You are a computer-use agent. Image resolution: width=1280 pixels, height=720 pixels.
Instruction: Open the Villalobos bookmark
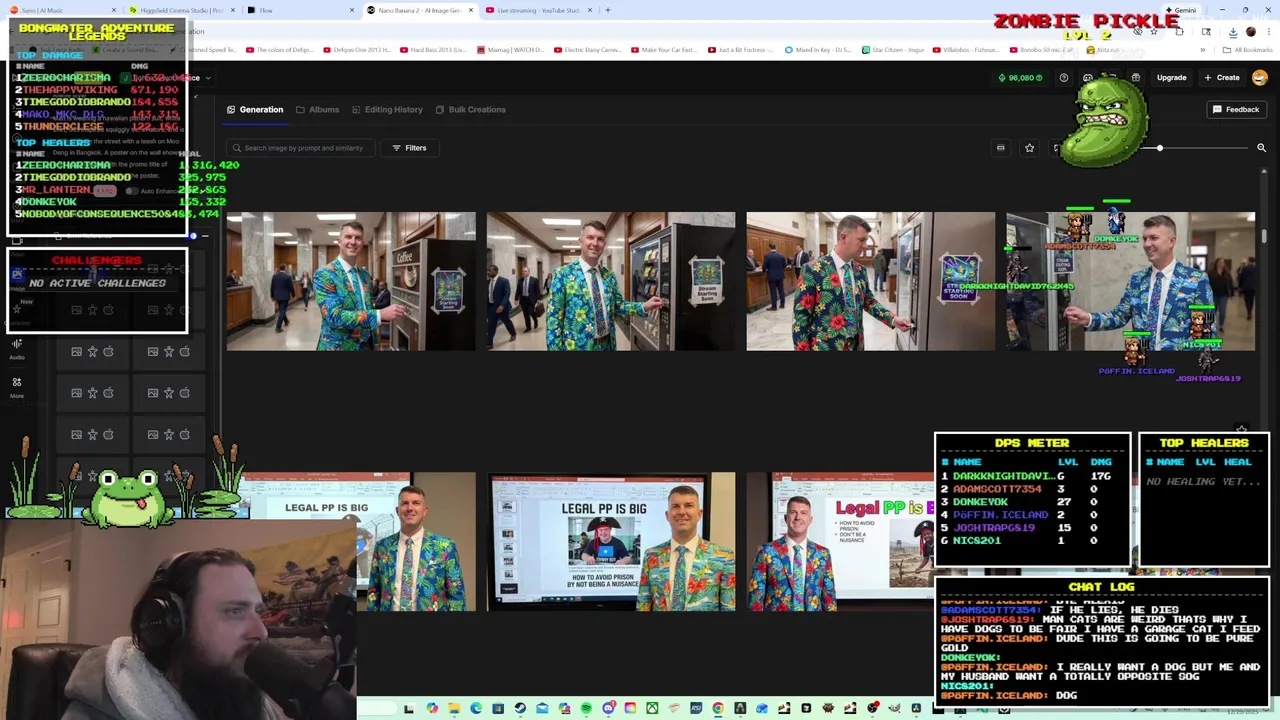[965, 49]
